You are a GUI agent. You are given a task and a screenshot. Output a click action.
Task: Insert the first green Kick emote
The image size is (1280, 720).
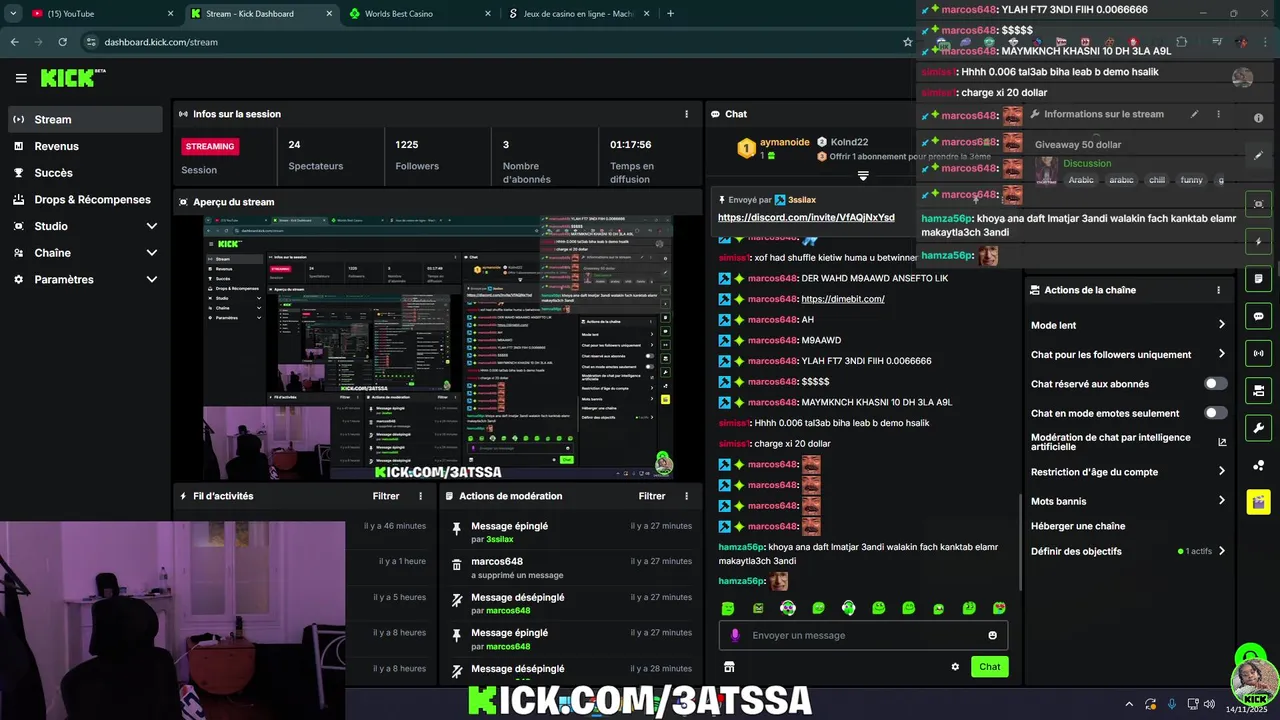pos(728,608)
